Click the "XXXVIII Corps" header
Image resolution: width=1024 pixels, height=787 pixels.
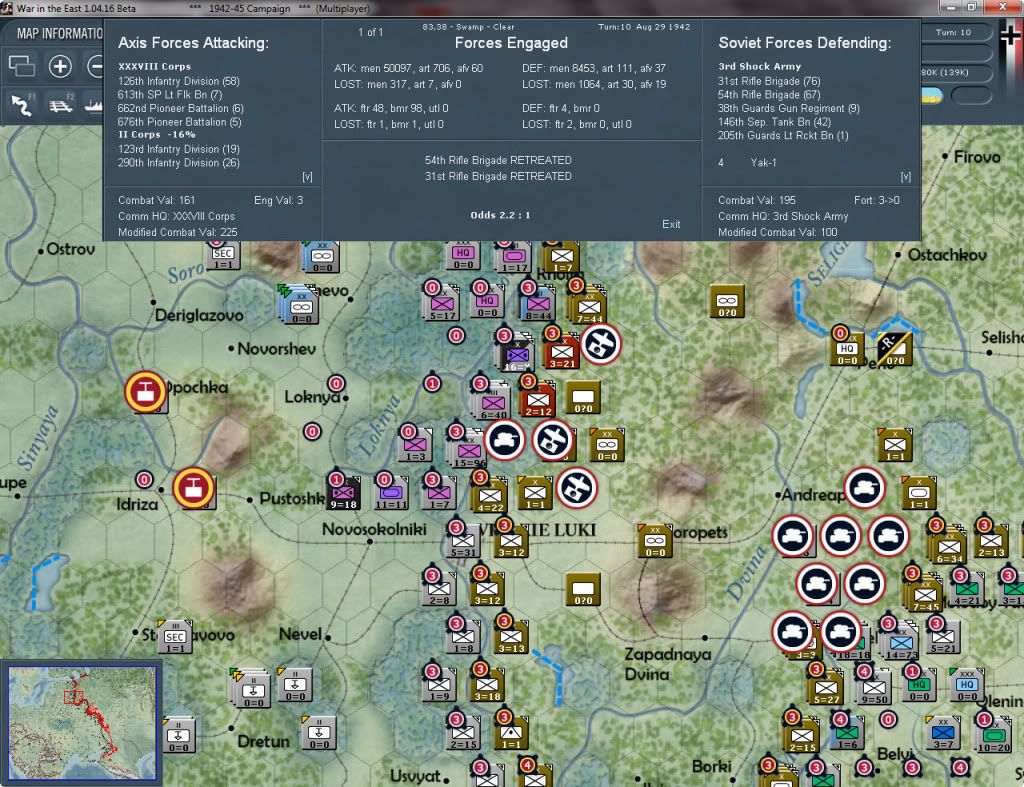pyautogui.click(x=155, y=67)
